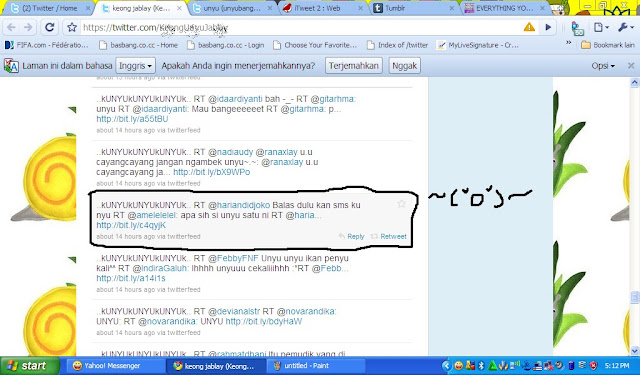Click the yellow security warning triangle in address bar
This screenshot has width=640, height=375.
point(529,27)
